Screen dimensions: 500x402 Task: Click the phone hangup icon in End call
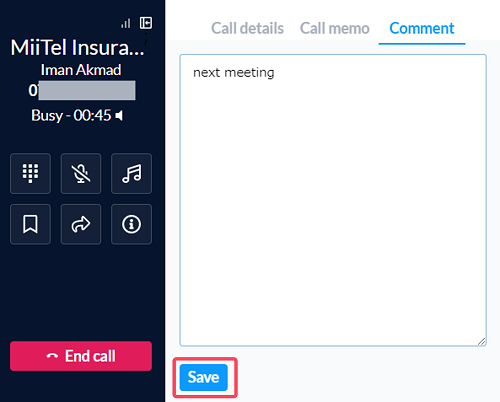52,356
